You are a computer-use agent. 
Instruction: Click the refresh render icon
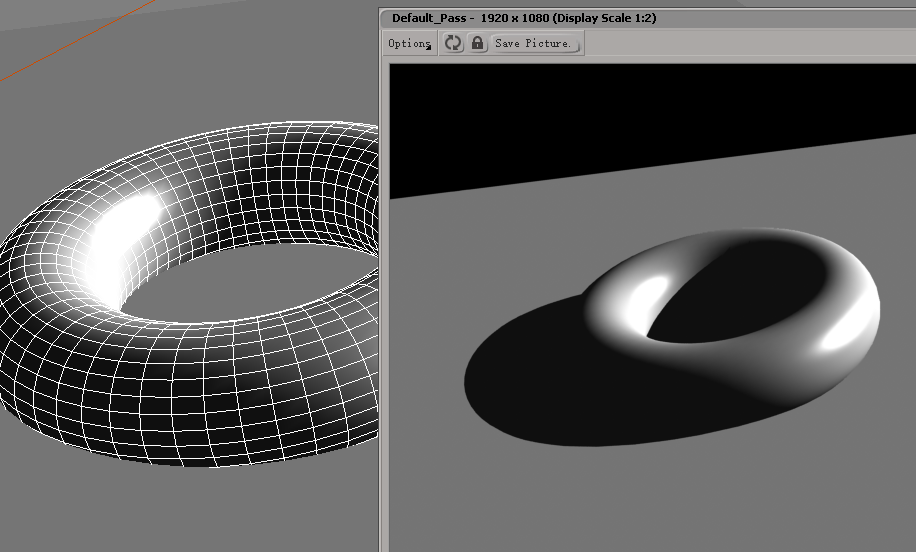(453, 43)
